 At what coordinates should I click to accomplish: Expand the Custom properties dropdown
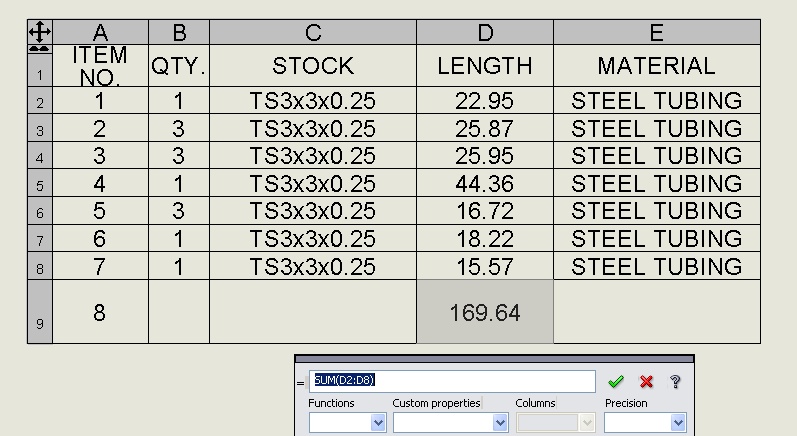(x=450, y=422)
